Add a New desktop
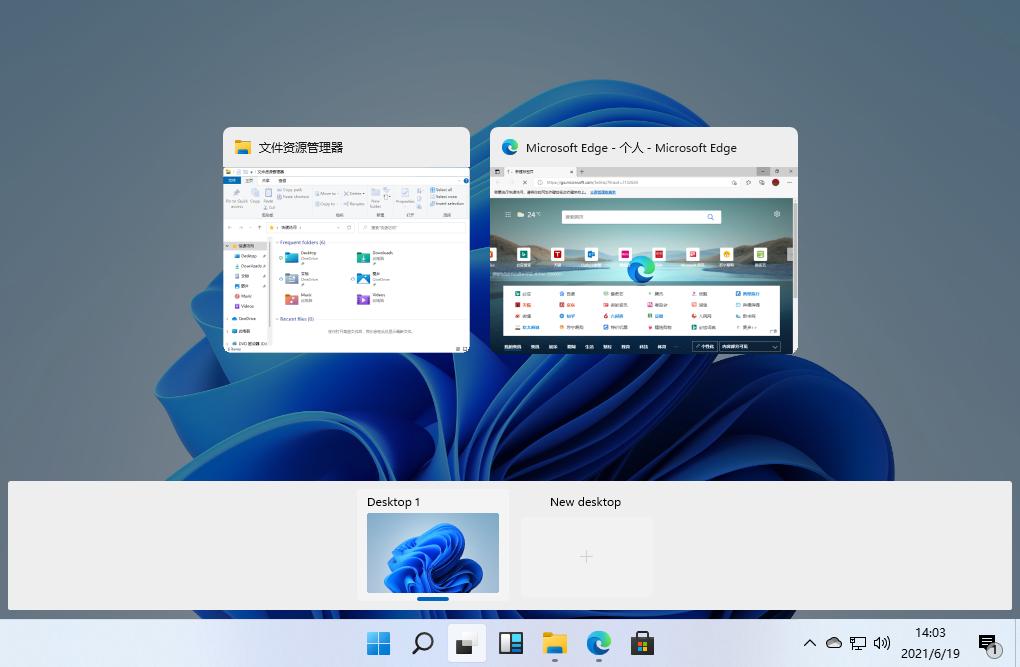Image resolution: width=1020 pixels, height=667 pixels. pos(586,556)
